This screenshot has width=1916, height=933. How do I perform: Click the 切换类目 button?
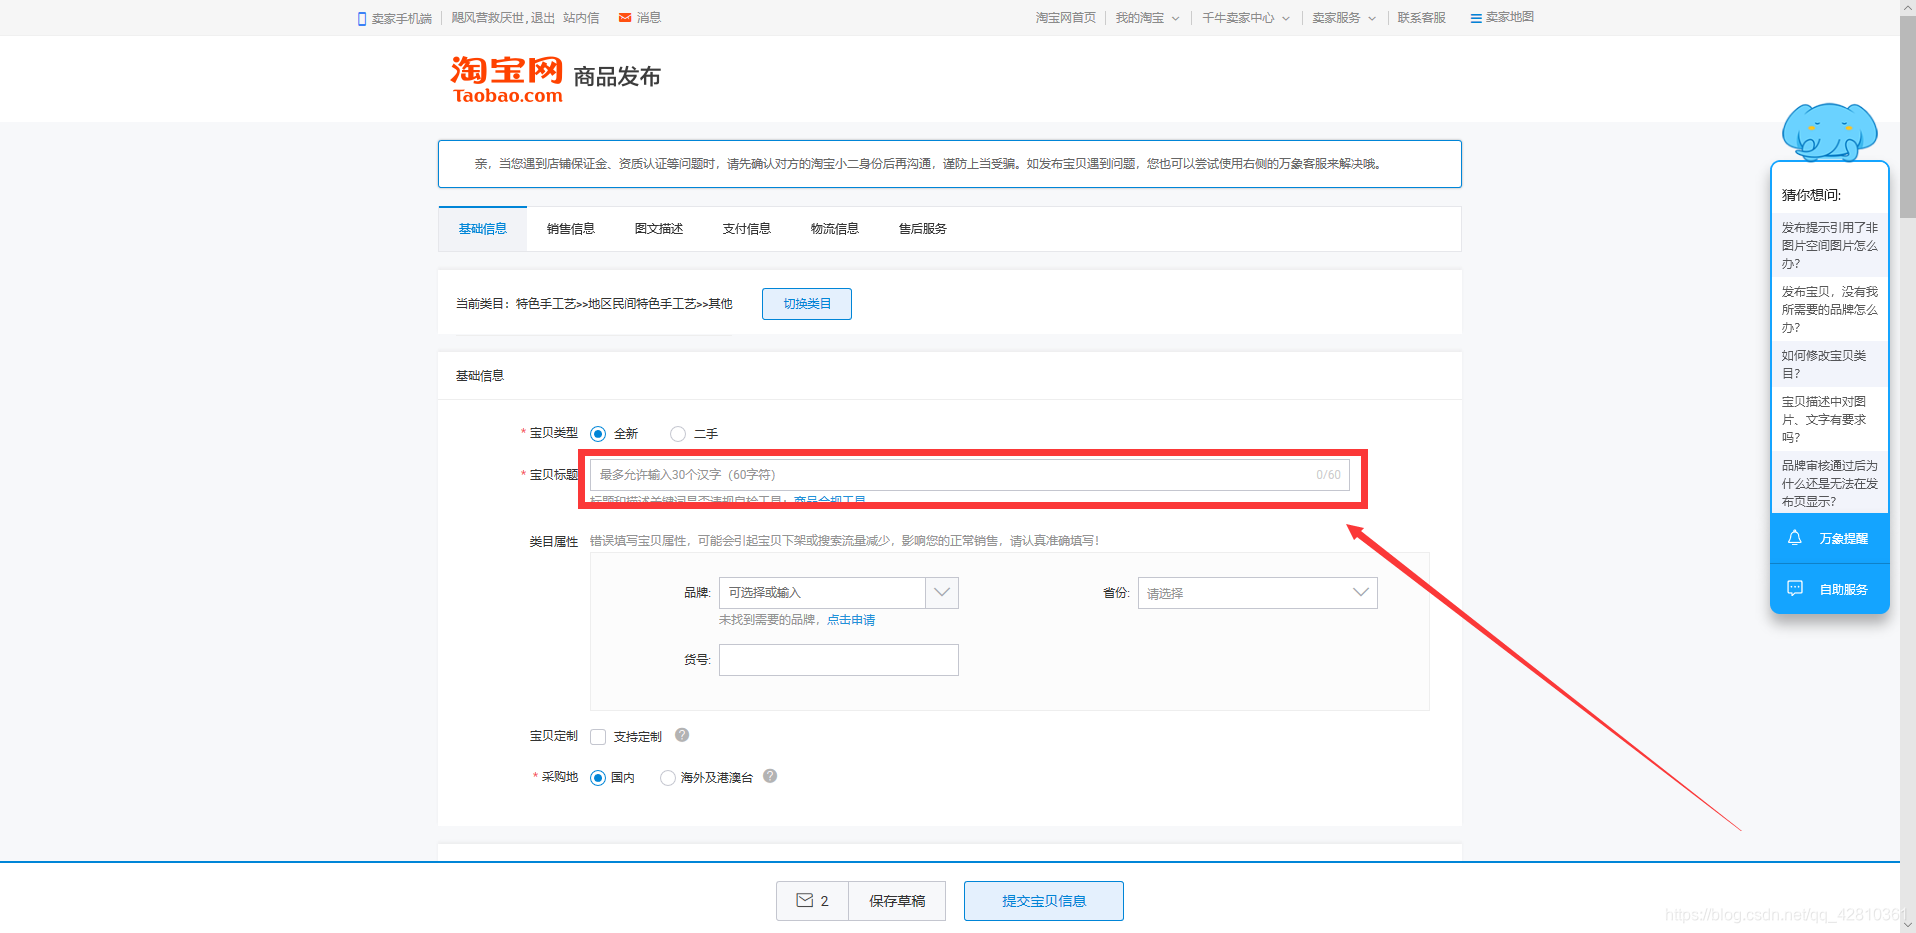[807, 304]
